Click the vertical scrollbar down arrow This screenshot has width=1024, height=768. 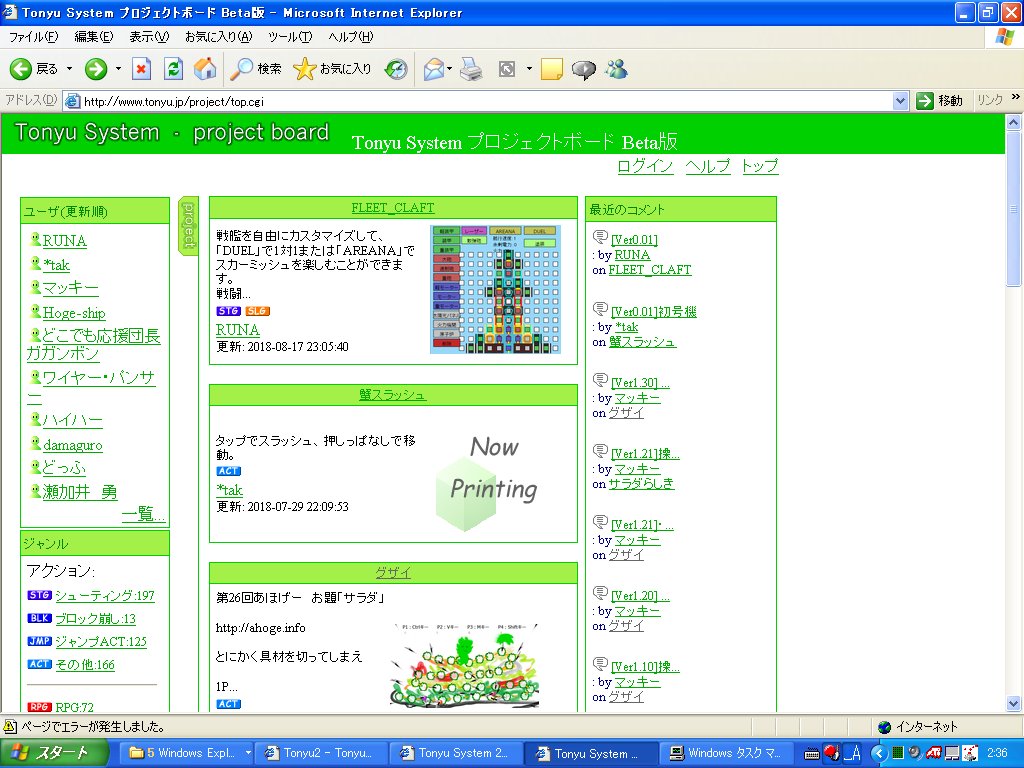pos(1013,704)
